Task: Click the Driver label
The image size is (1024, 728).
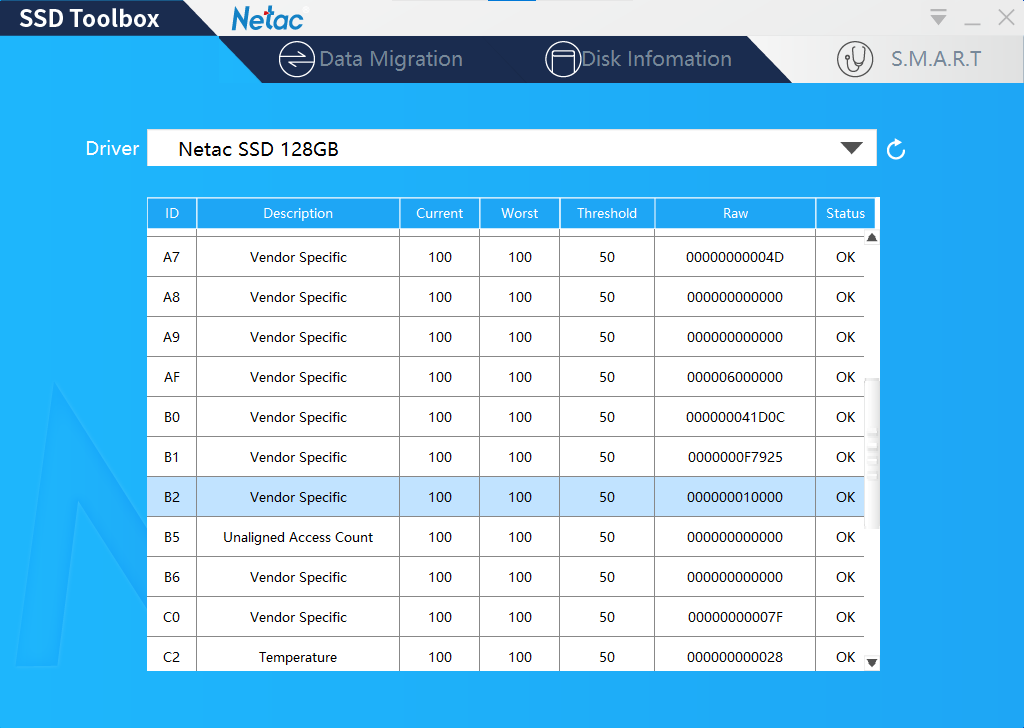Action: point(112,148)
